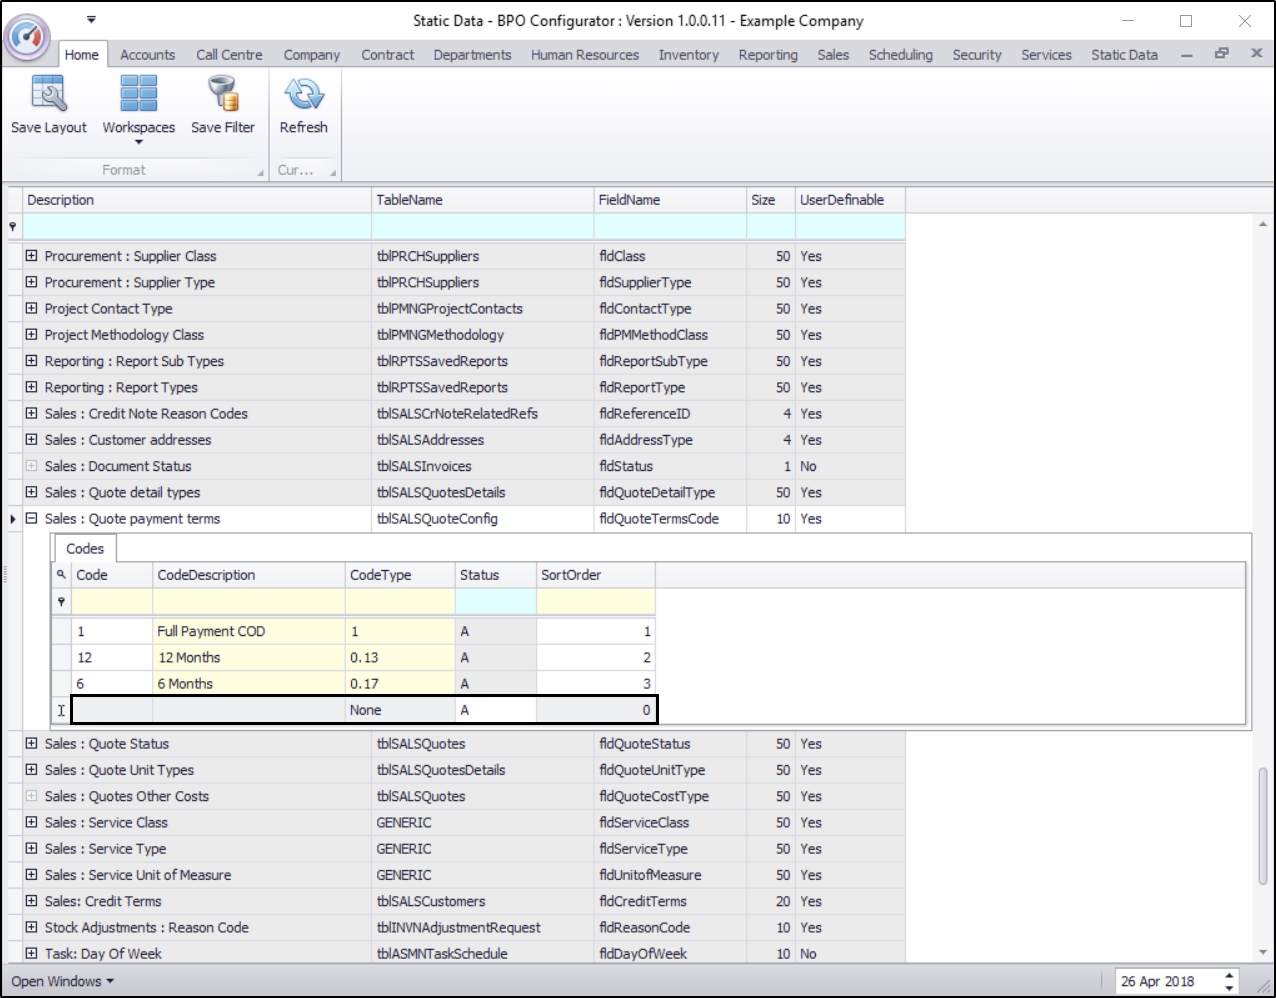Viewport: 1276px width, 998px height.
Task: Expand Sales : Quote Status row
Action: click(x=31, y=744)
